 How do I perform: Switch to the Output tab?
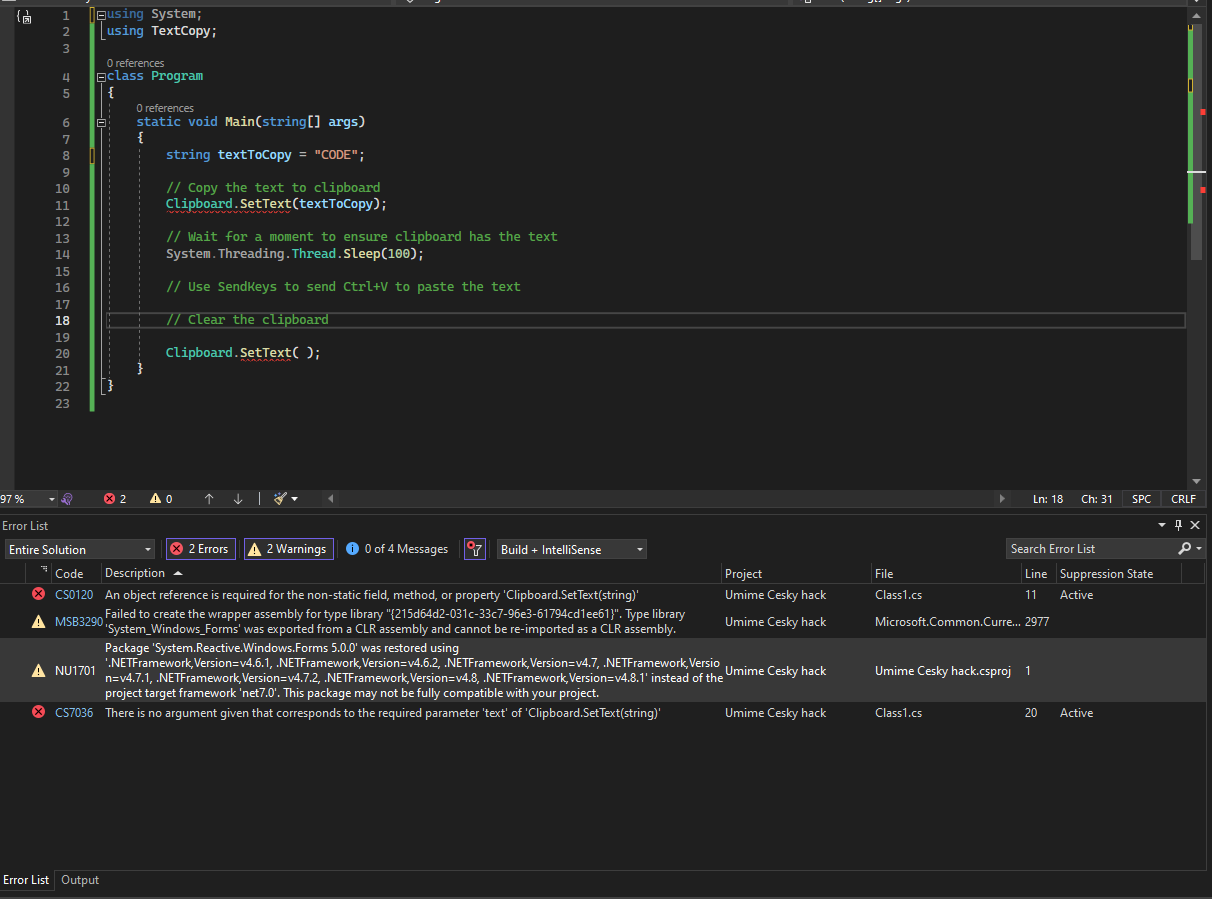pos(80,880)
